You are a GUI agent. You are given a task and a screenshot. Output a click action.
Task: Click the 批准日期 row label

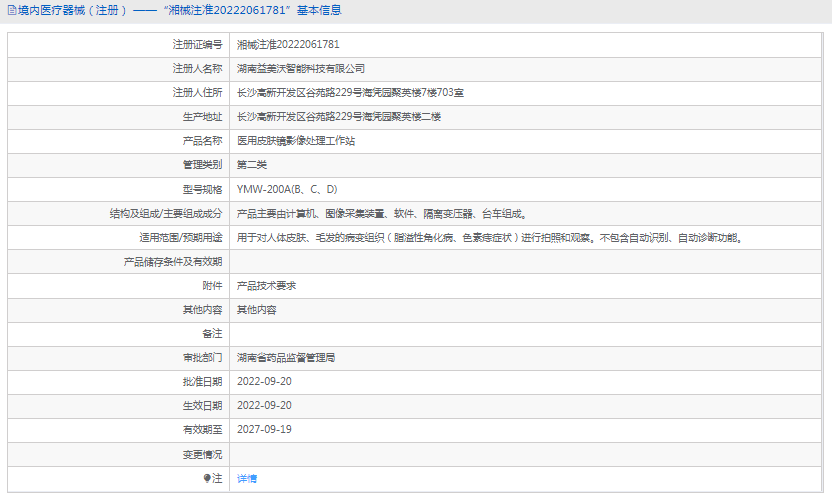[x=203, y=382]
